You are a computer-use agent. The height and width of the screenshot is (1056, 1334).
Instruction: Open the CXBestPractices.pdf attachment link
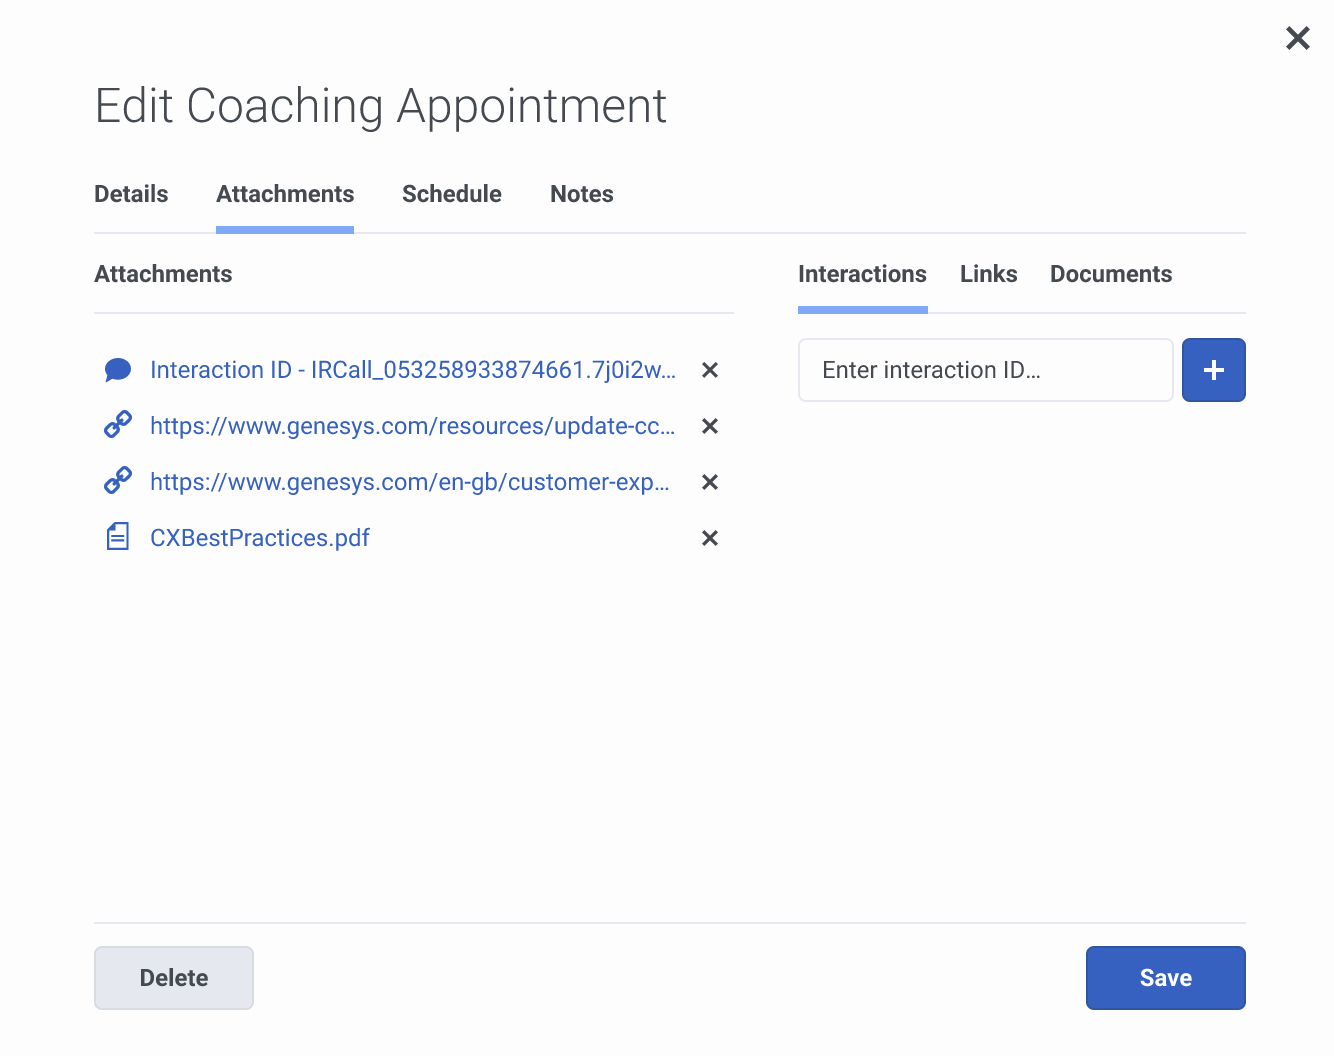point(260,538)
